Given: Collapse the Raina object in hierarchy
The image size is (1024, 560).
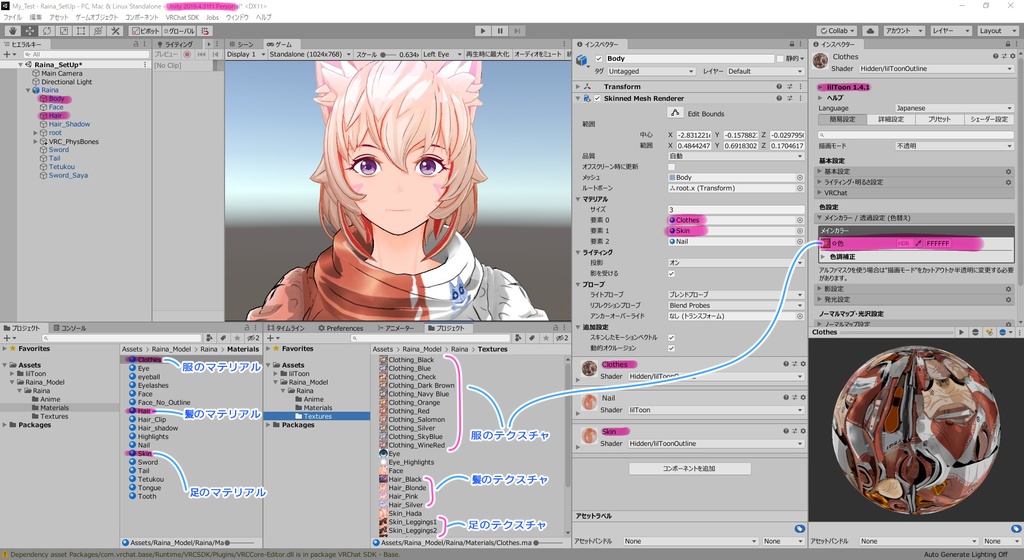Looking at the screenshot, I should 28,90.
